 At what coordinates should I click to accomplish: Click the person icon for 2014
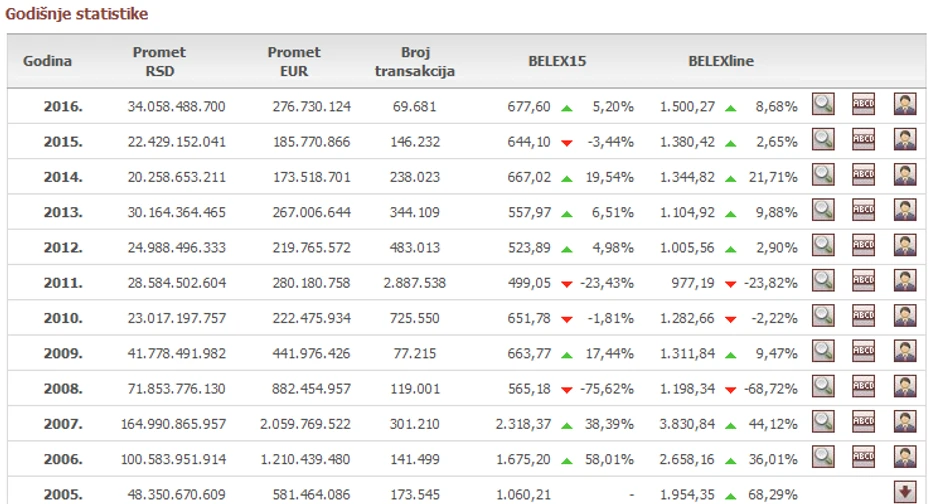click(905, 176)
